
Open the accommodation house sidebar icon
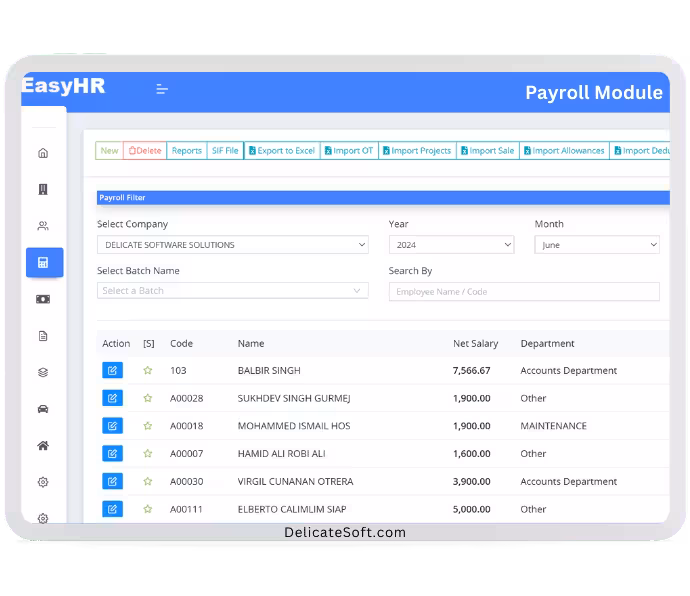43,445
